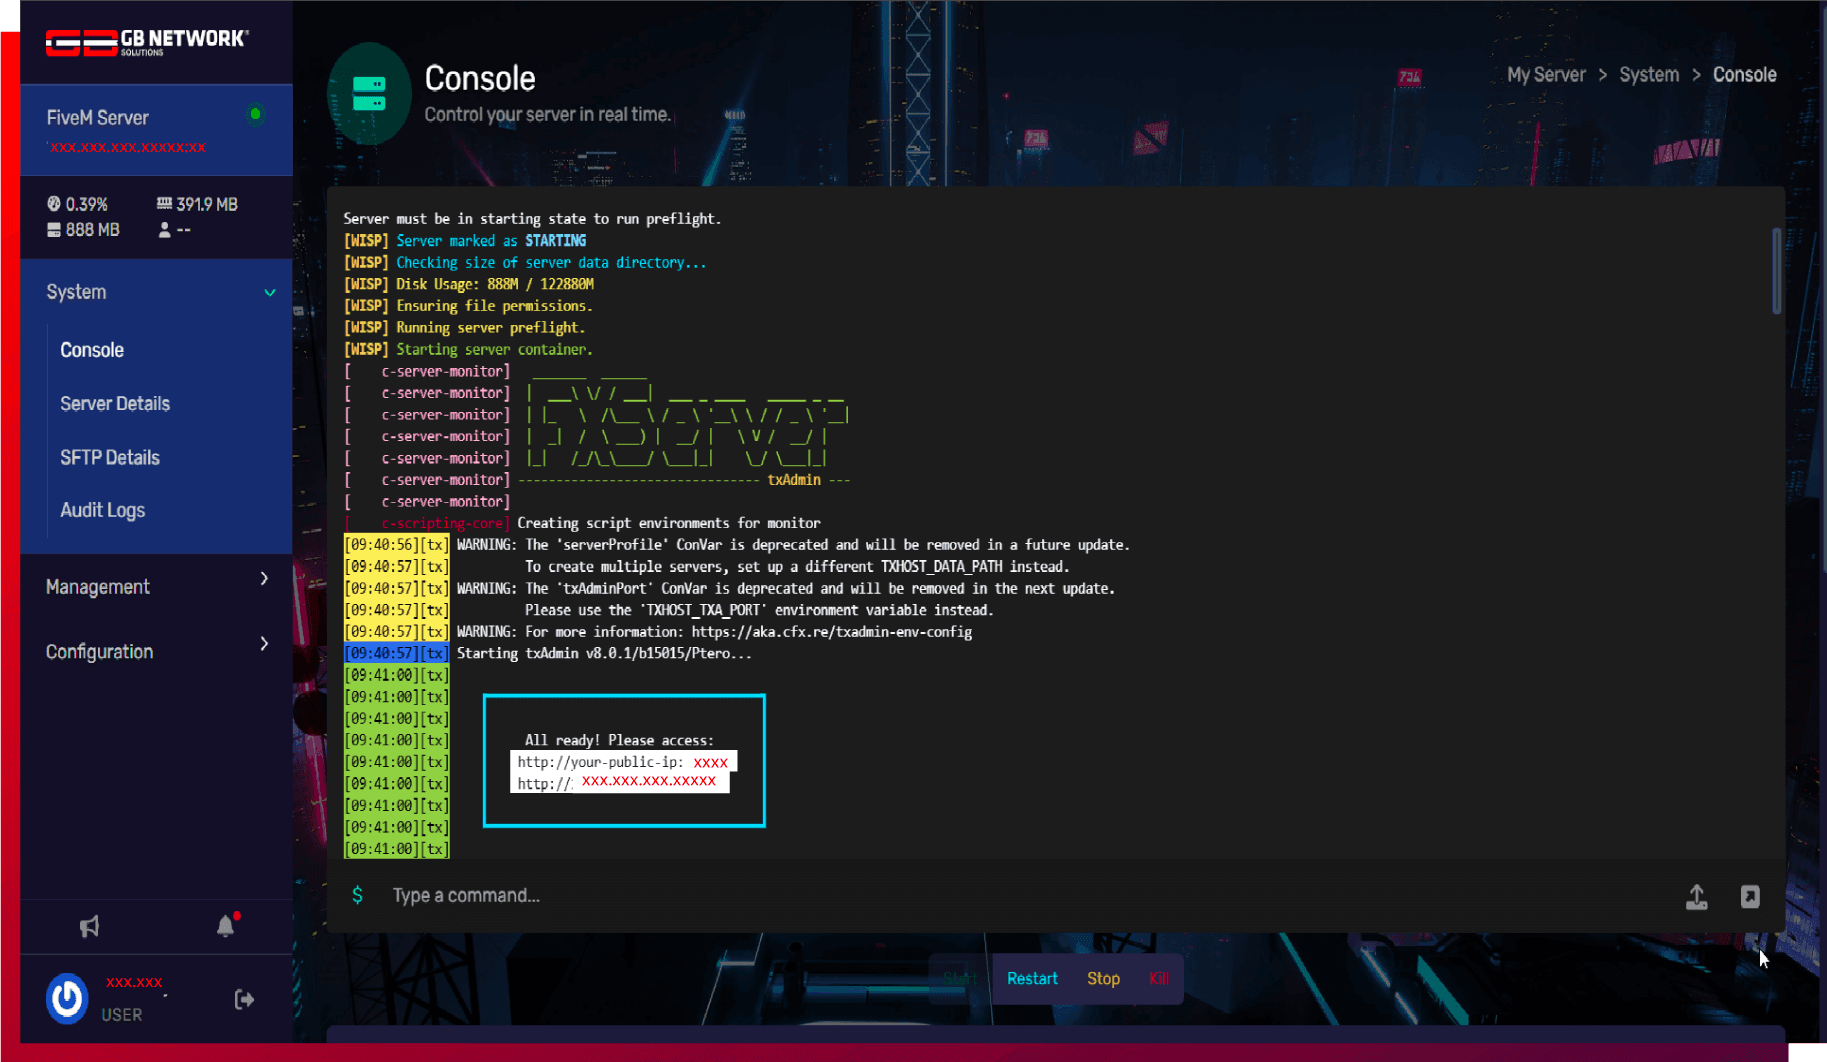
Task: Click the pop-out console icon
Action: [1749, 897]
